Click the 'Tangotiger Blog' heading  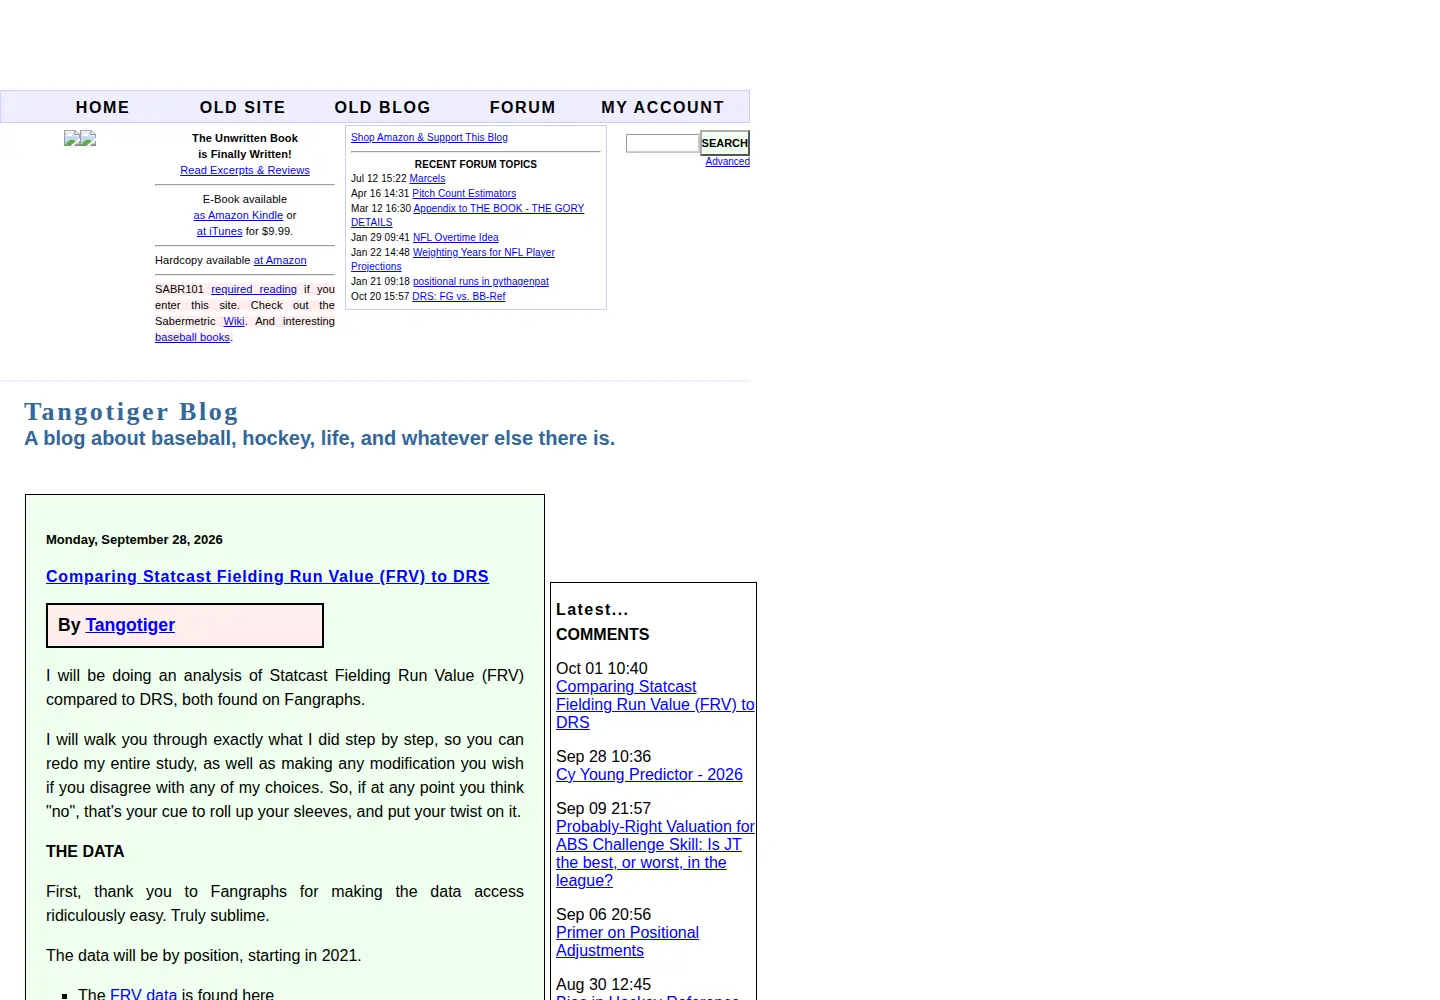[131, 412]
